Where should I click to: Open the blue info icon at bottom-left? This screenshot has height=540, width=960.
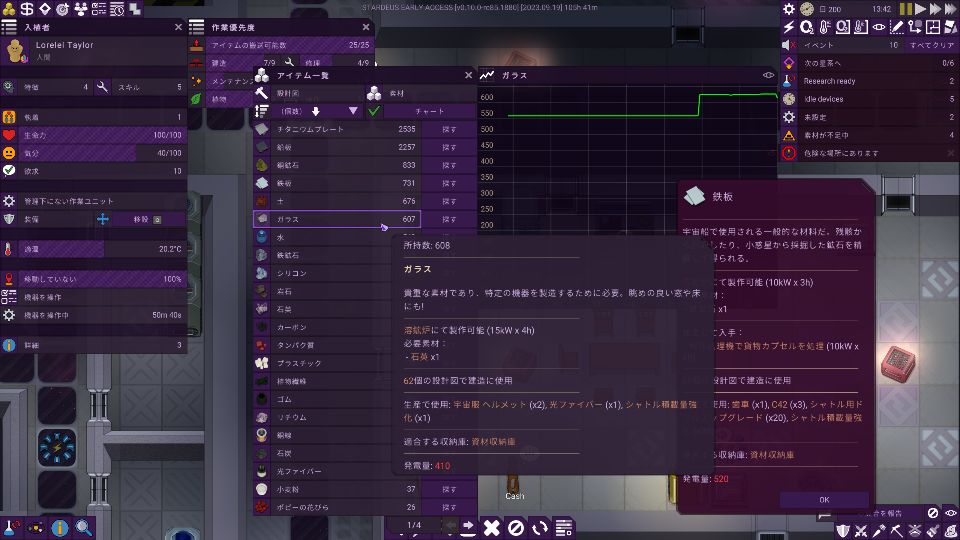[59, 527]
